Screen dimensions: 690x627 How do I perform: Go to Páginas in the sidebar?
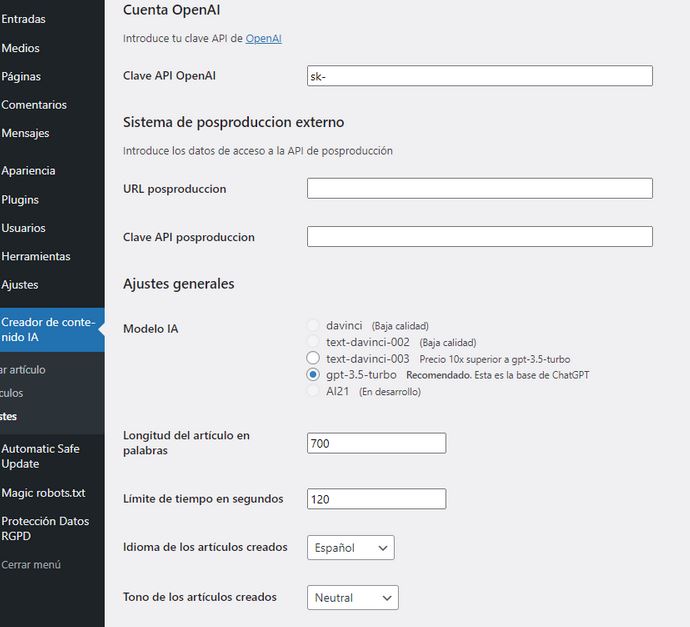(x=21, y=76)
